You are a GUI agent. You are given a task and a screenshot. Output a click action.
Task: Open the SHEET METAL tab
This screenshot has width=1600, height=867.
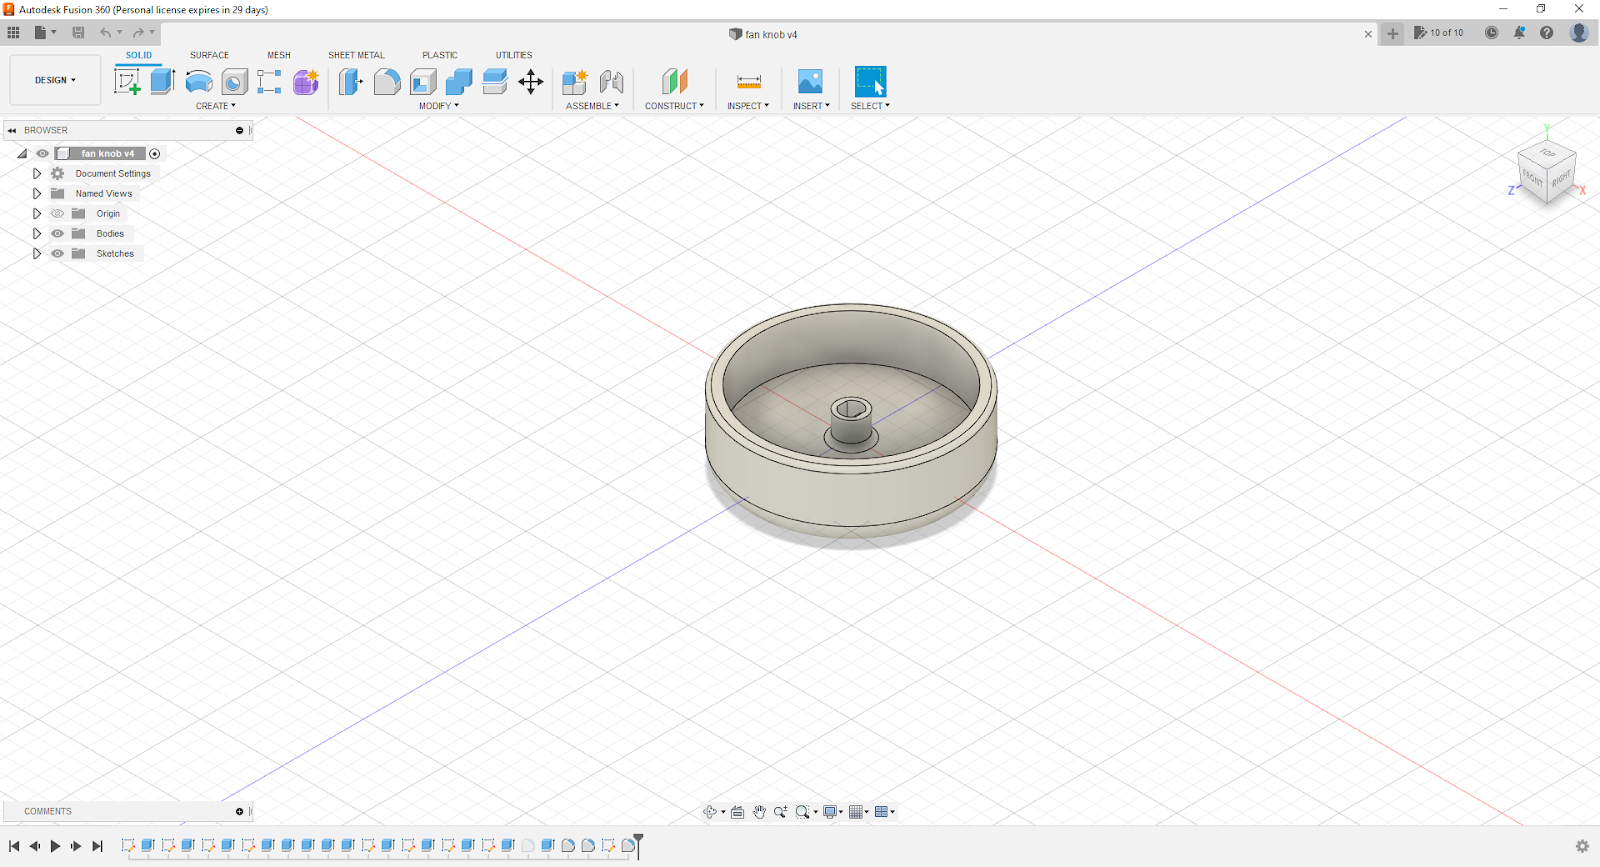point(356,55)
